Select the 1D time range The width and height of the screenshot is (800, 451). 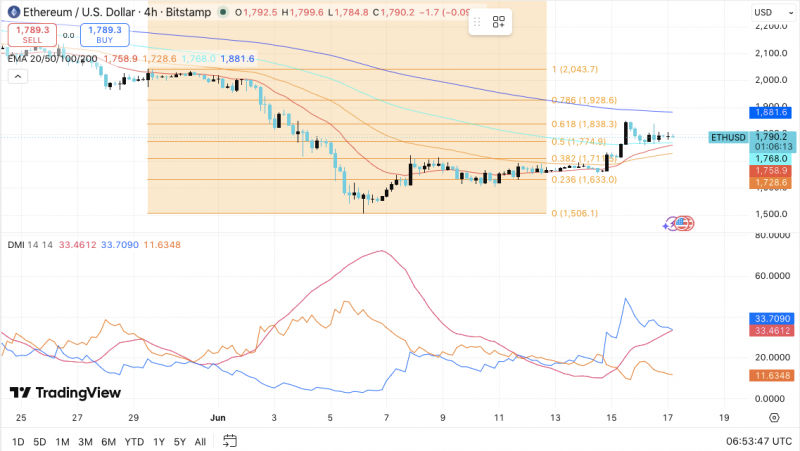[18, 442]
